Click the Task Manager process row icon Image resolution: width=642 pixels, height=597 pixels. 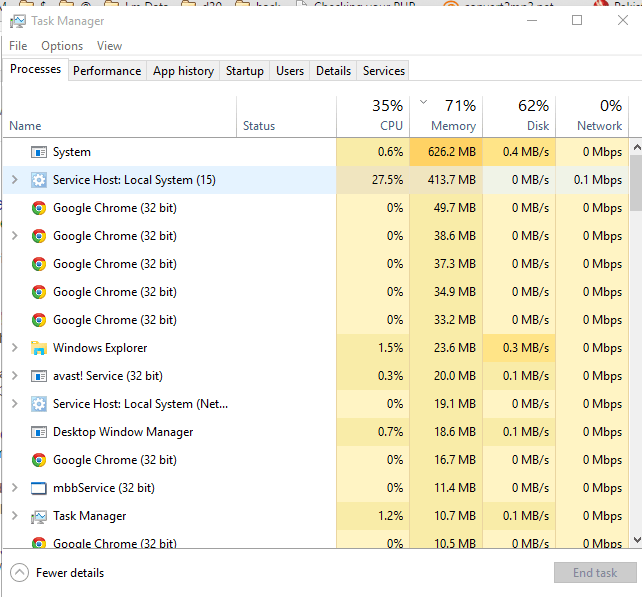coord(39,517)
